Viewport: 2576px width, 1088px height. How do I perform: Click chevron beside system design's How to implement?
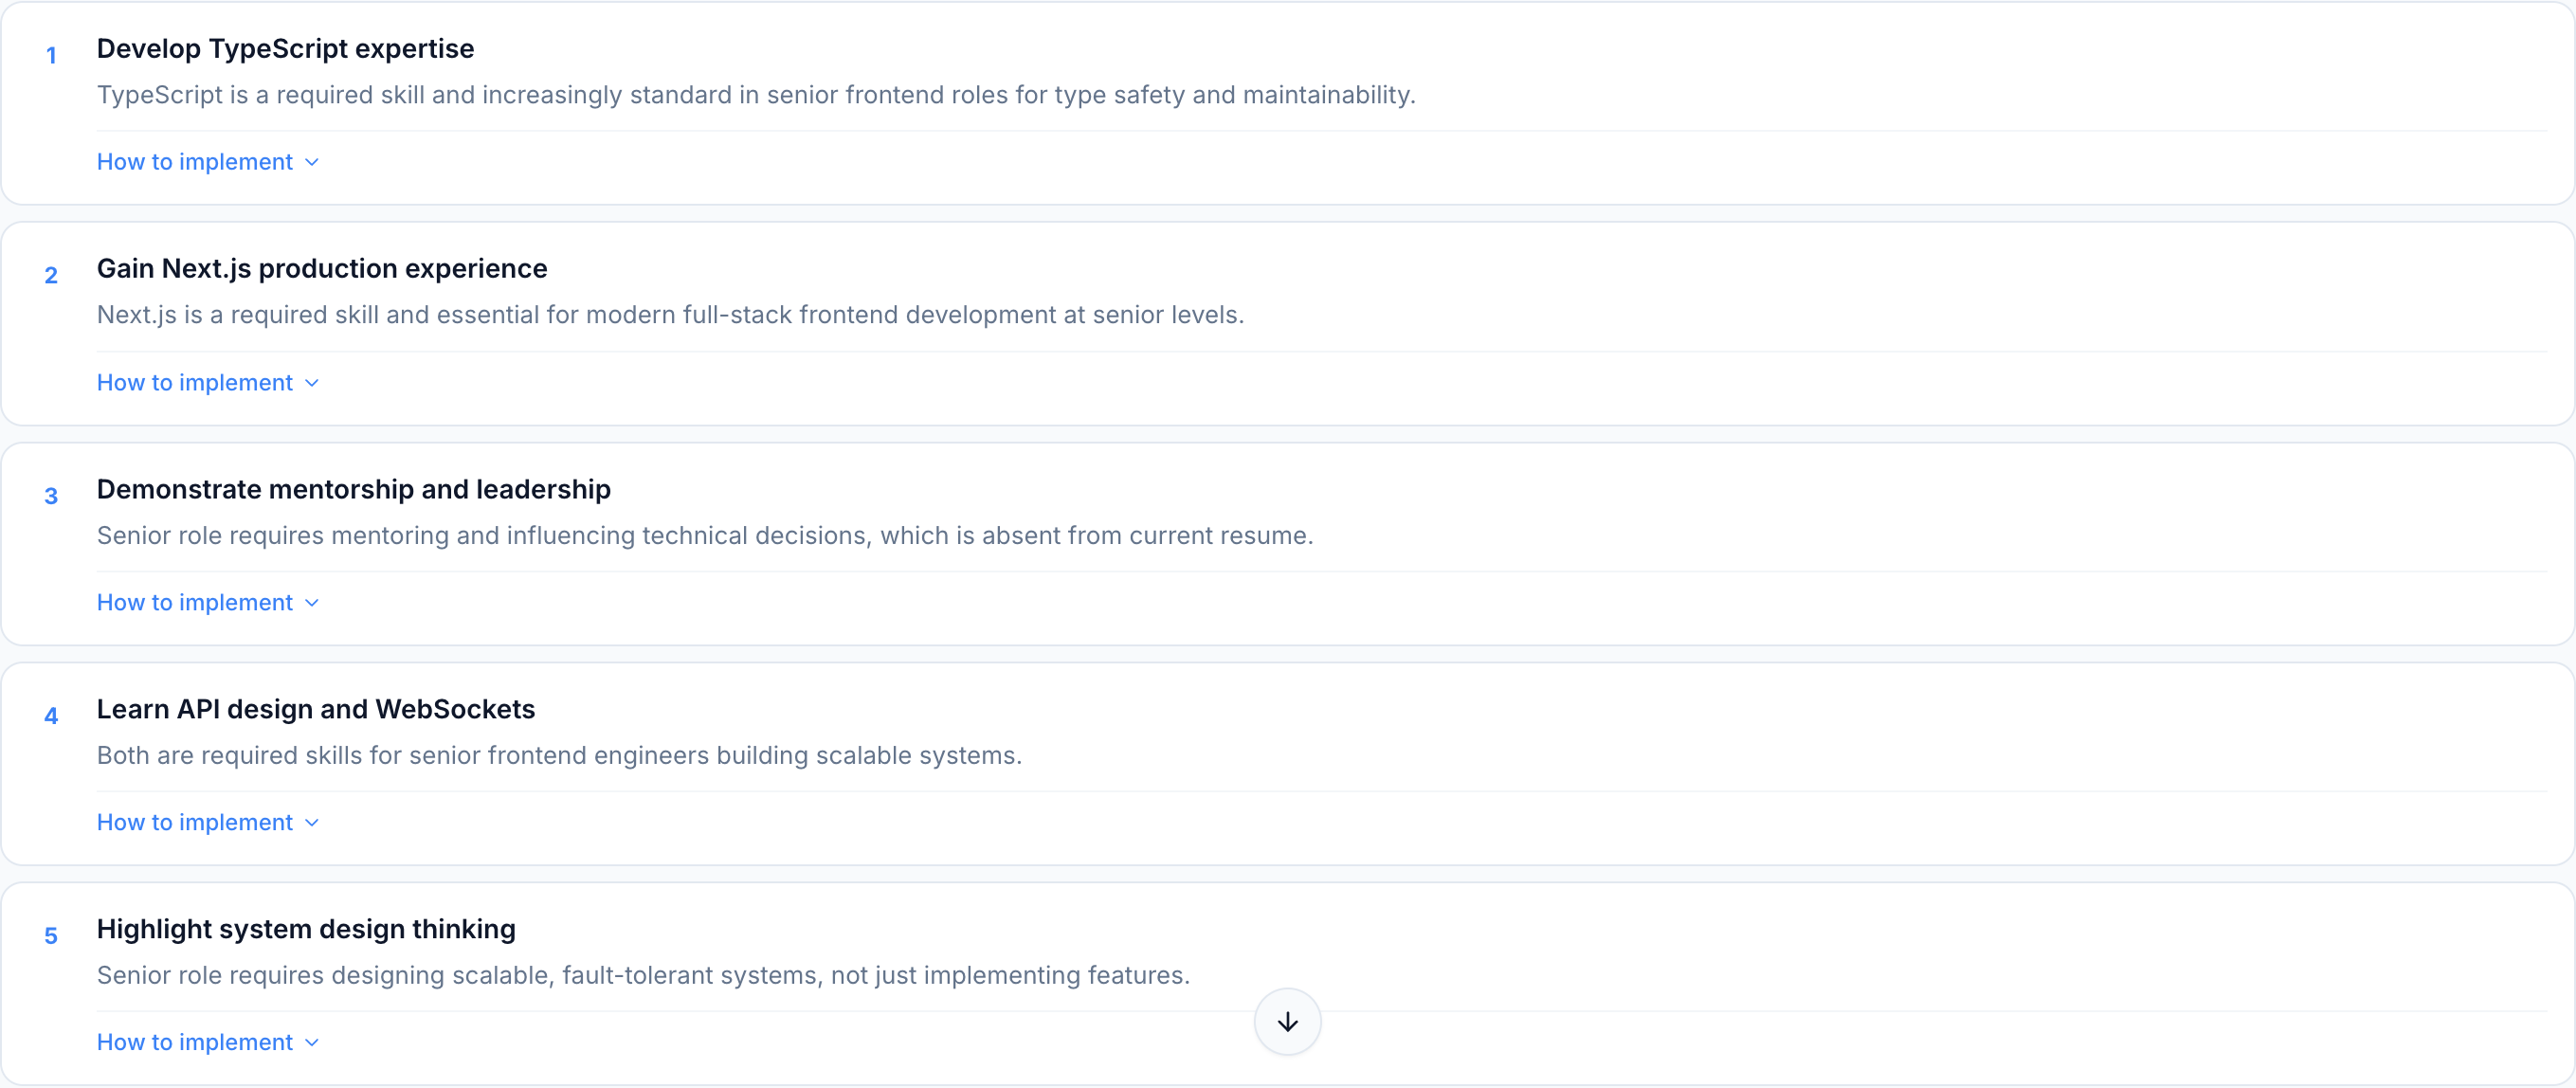(x=312, y=1043)
